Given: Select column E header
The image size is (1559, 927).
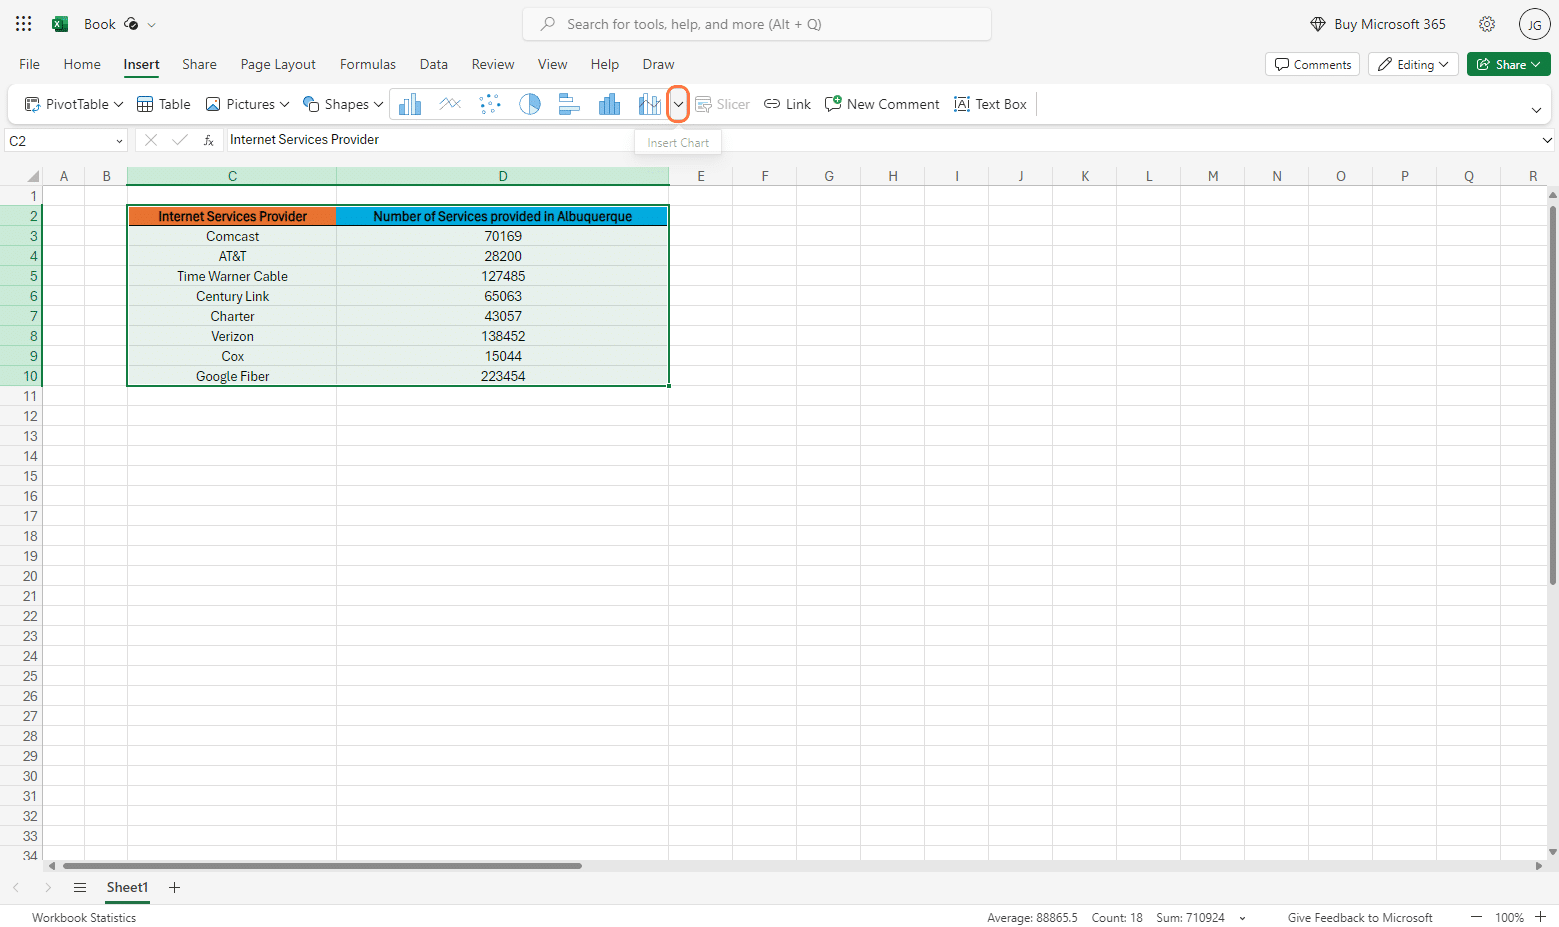Looking at the screenshot, I should [x=701, y=176].
